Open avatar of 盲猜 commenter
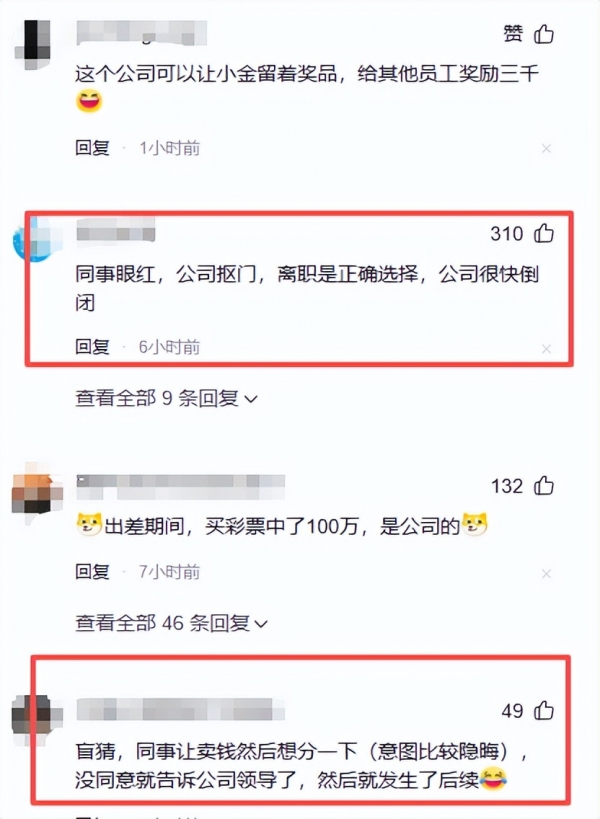This screenshot has height=819, width=600. pyautogui.click(x=37, y=717)
